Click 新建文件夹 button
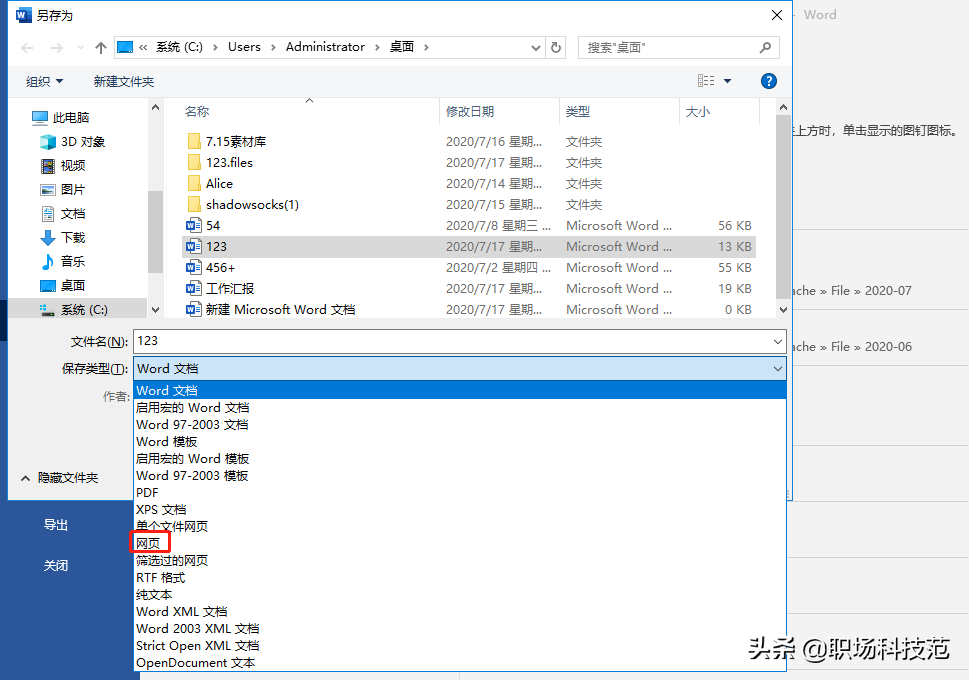Screen dimensions: 969x680 (124, 82)
